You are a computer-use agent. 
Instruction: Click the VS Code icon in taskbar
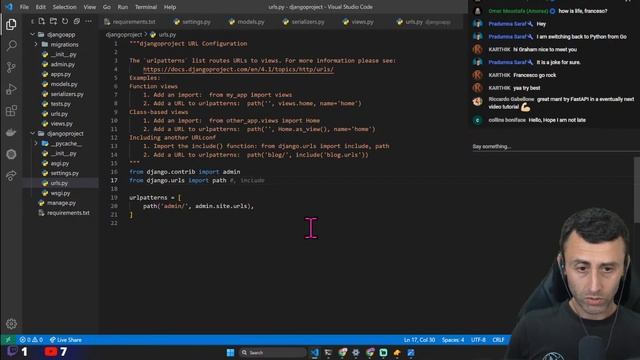click(315, 352)
